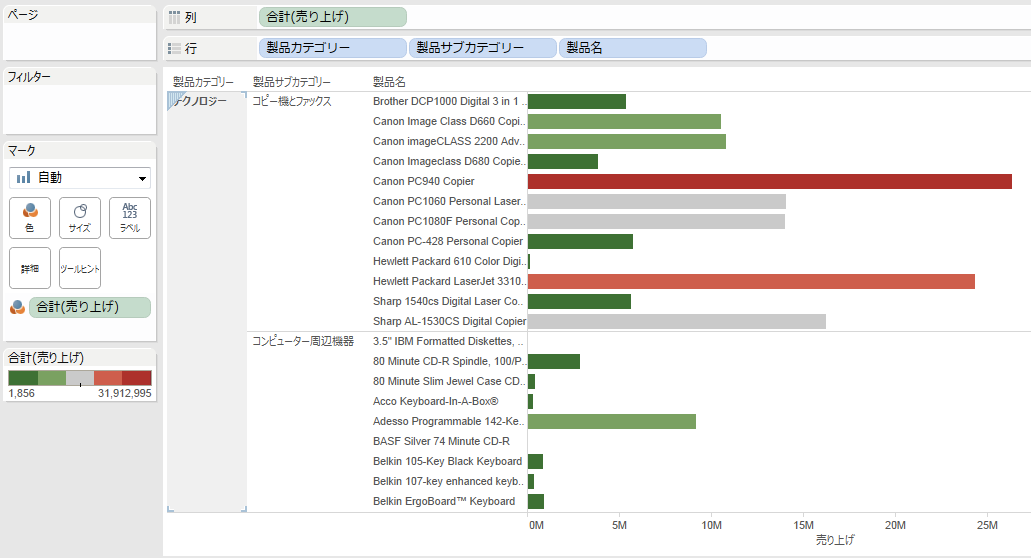
Task: Click the 売り上げ axis title
Action: (834, 540)
